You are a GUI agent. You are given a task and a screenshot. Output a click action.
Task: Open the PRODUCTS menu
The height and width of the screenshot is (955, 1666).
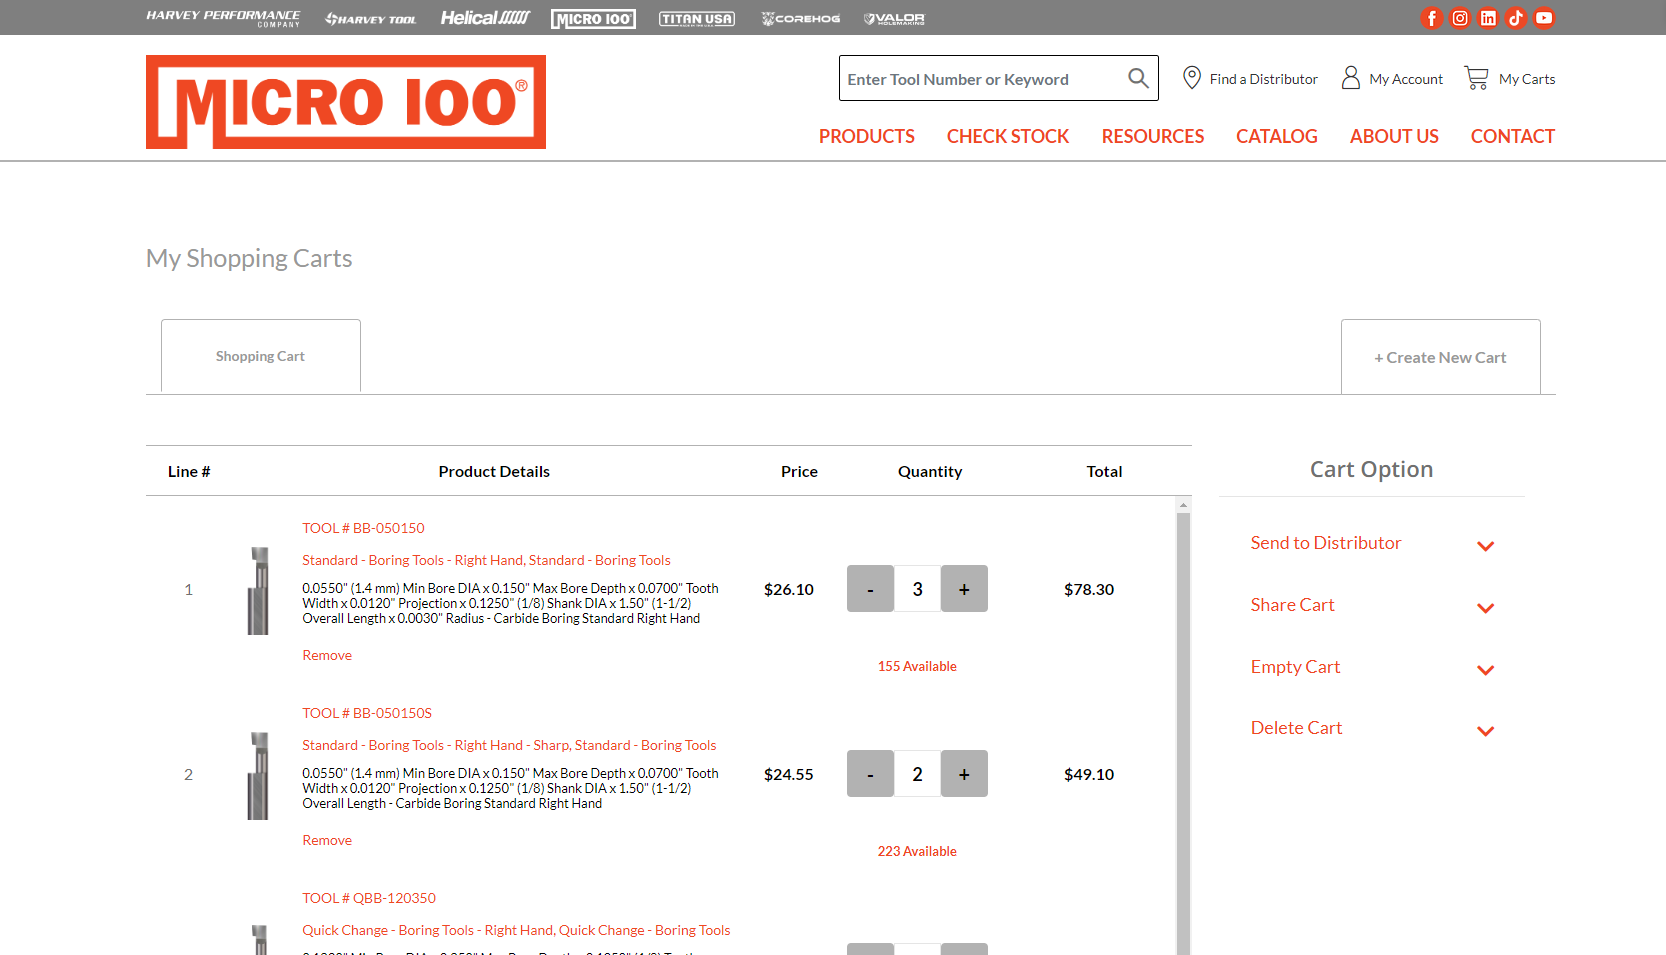pyautogui.click(x=866, y=136)
